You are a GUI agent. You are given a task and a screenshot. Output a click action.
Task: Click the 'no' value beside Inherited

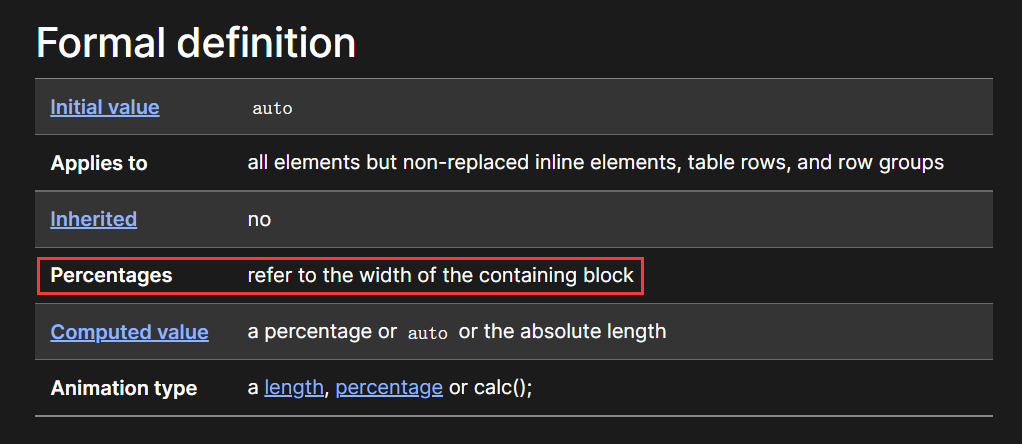point(259,219)
